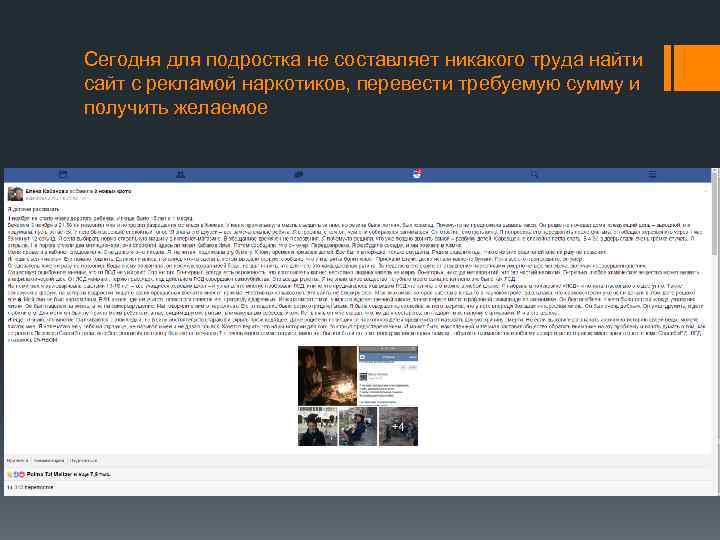
Task: Open the '3 новых фото' link
Action: [112, 191]
